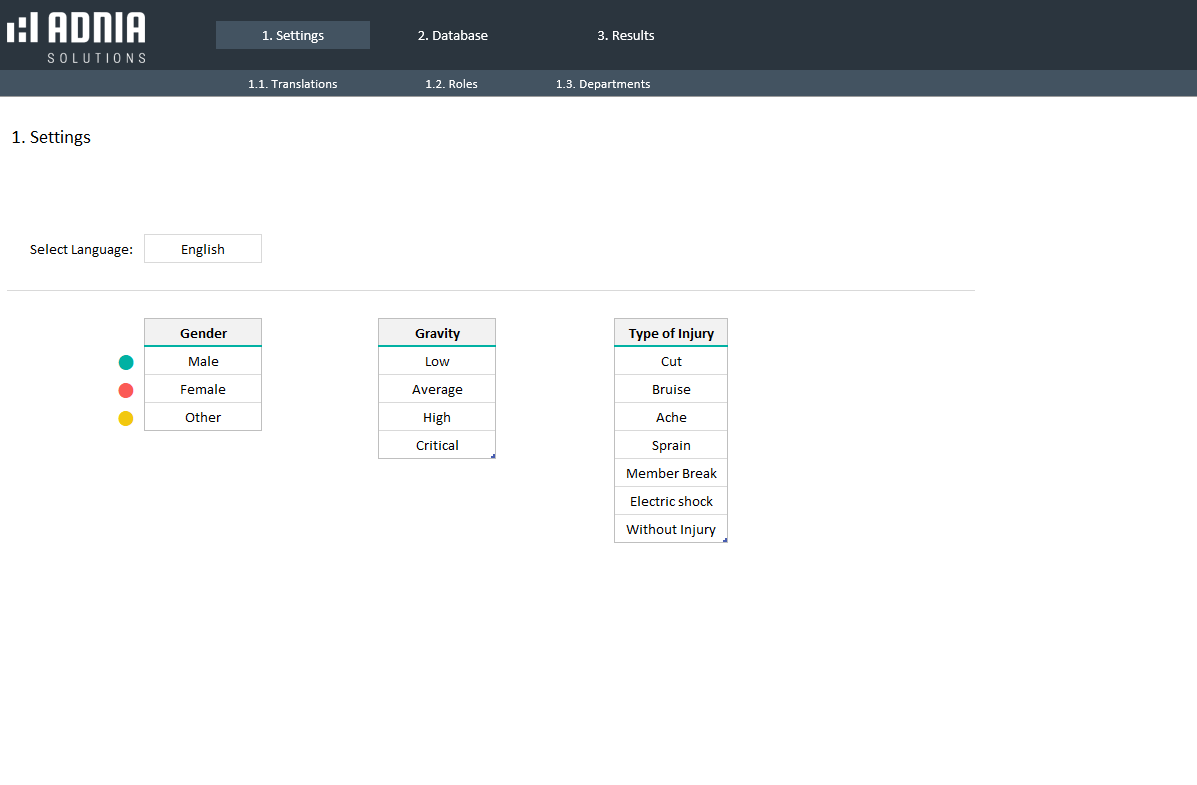Click the yellow Other color dot
The image size is (1197, 785).
coord(126,418)
